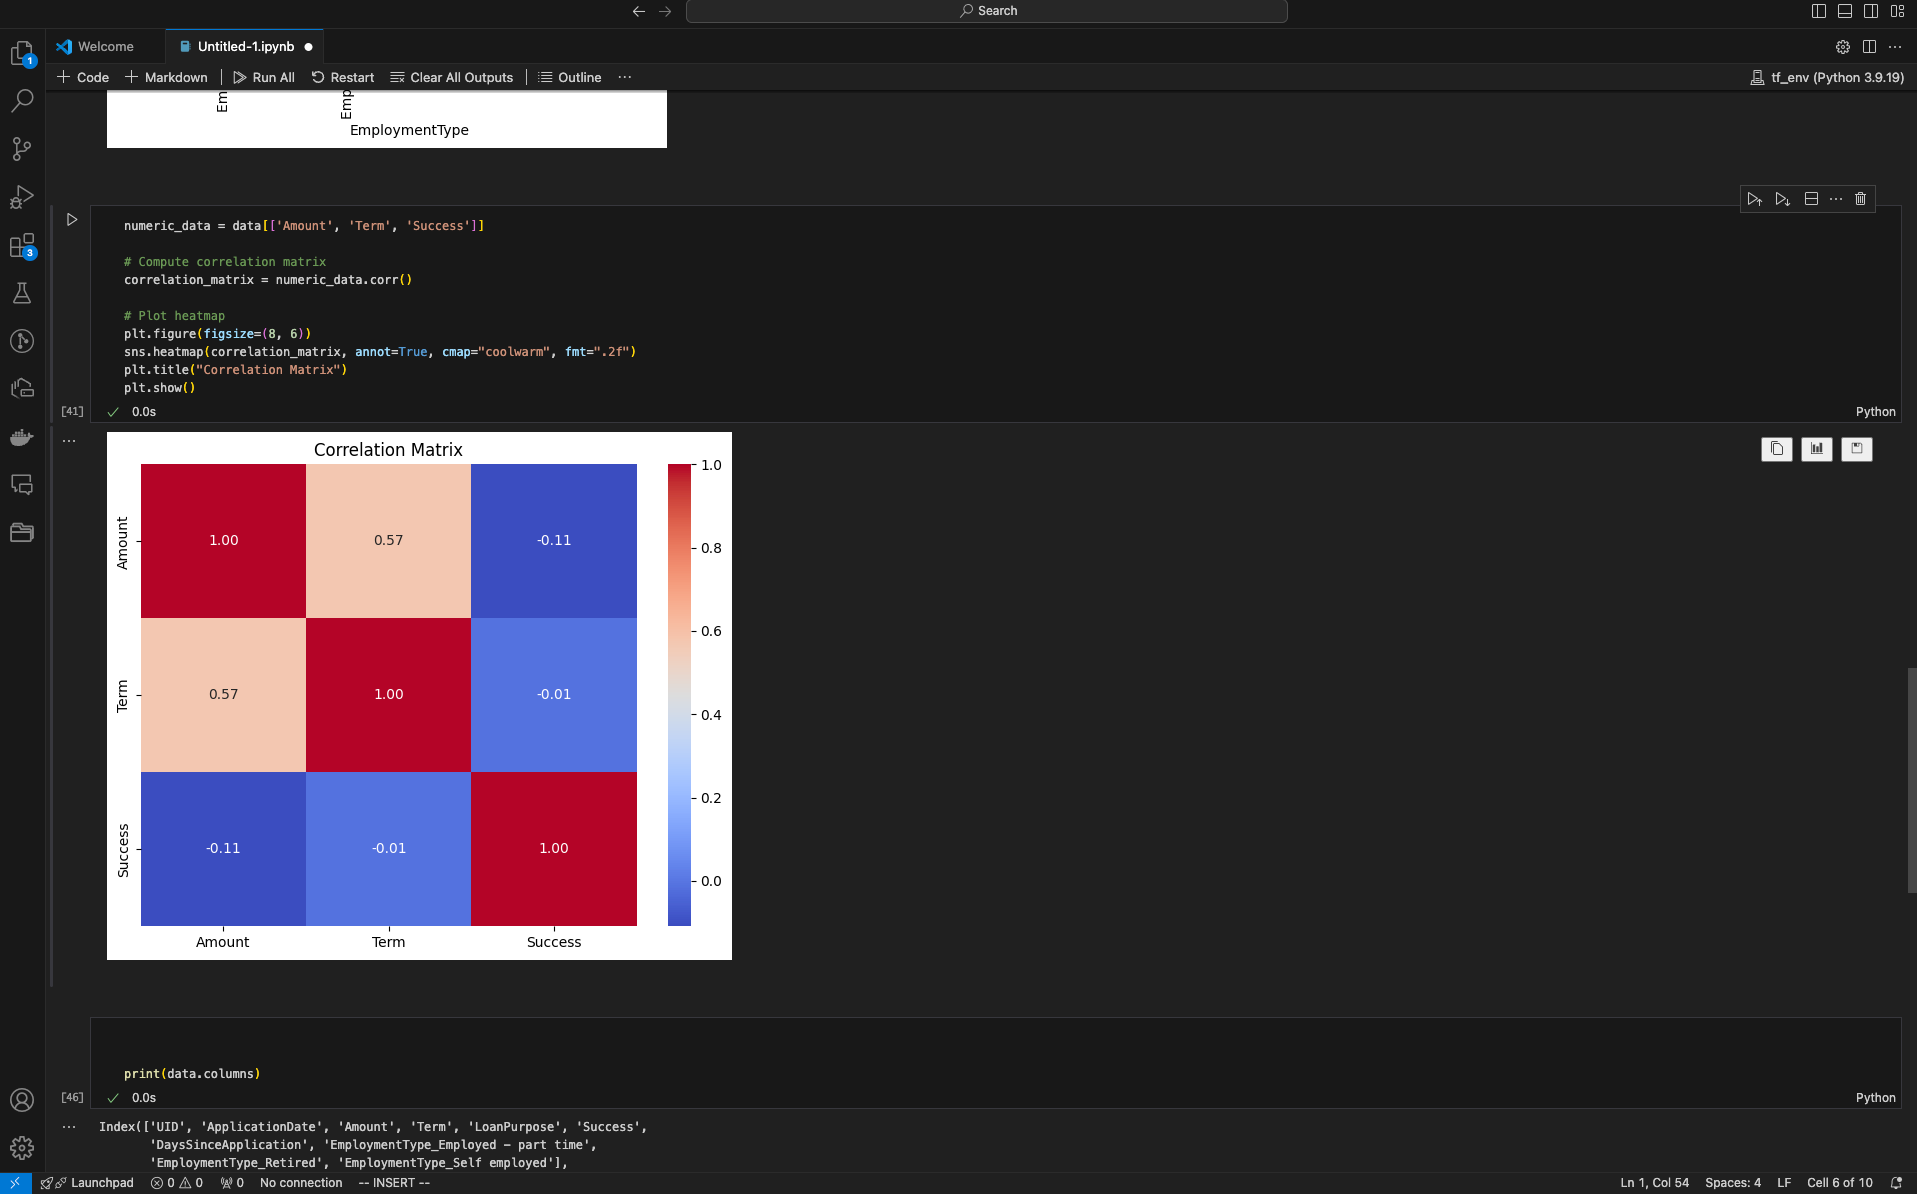
Task: Click the heatmap colorbar scale
Action: (680, 694)
